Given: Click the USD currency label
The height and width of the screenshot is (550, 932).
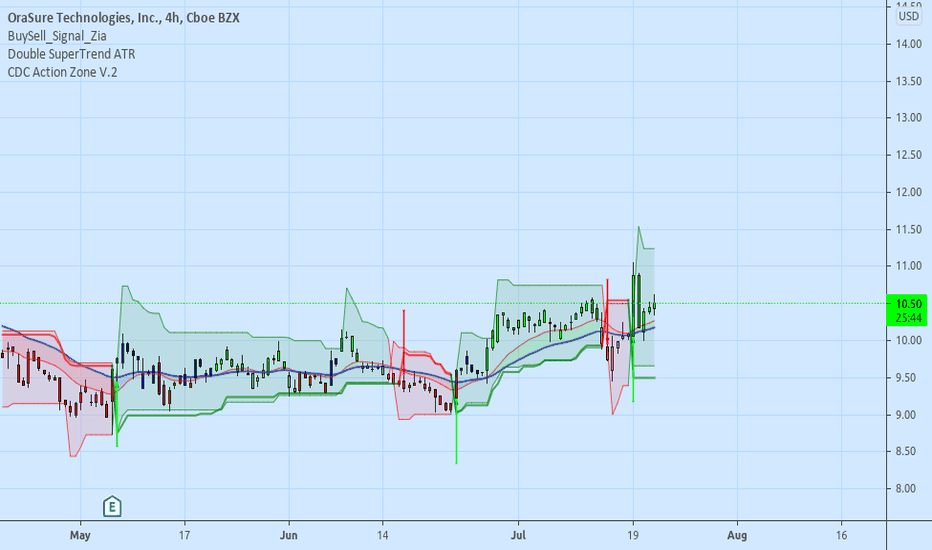Looking at the screenshot, I should click(908, 17).
